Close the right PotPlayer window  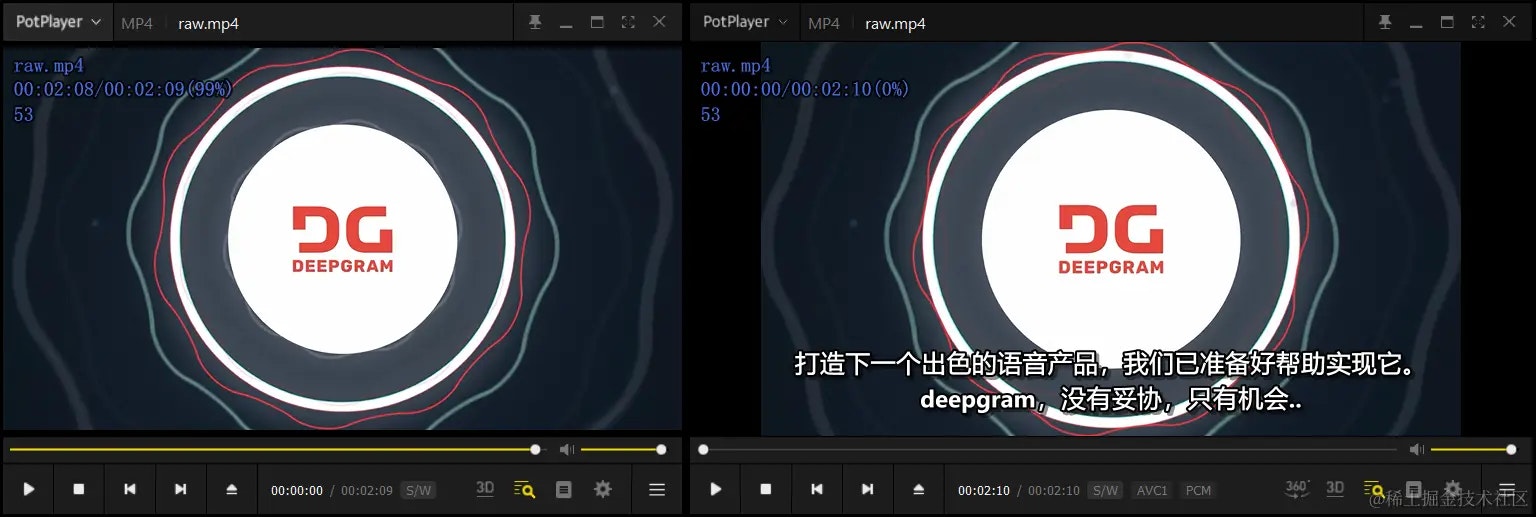[1509, 22]
